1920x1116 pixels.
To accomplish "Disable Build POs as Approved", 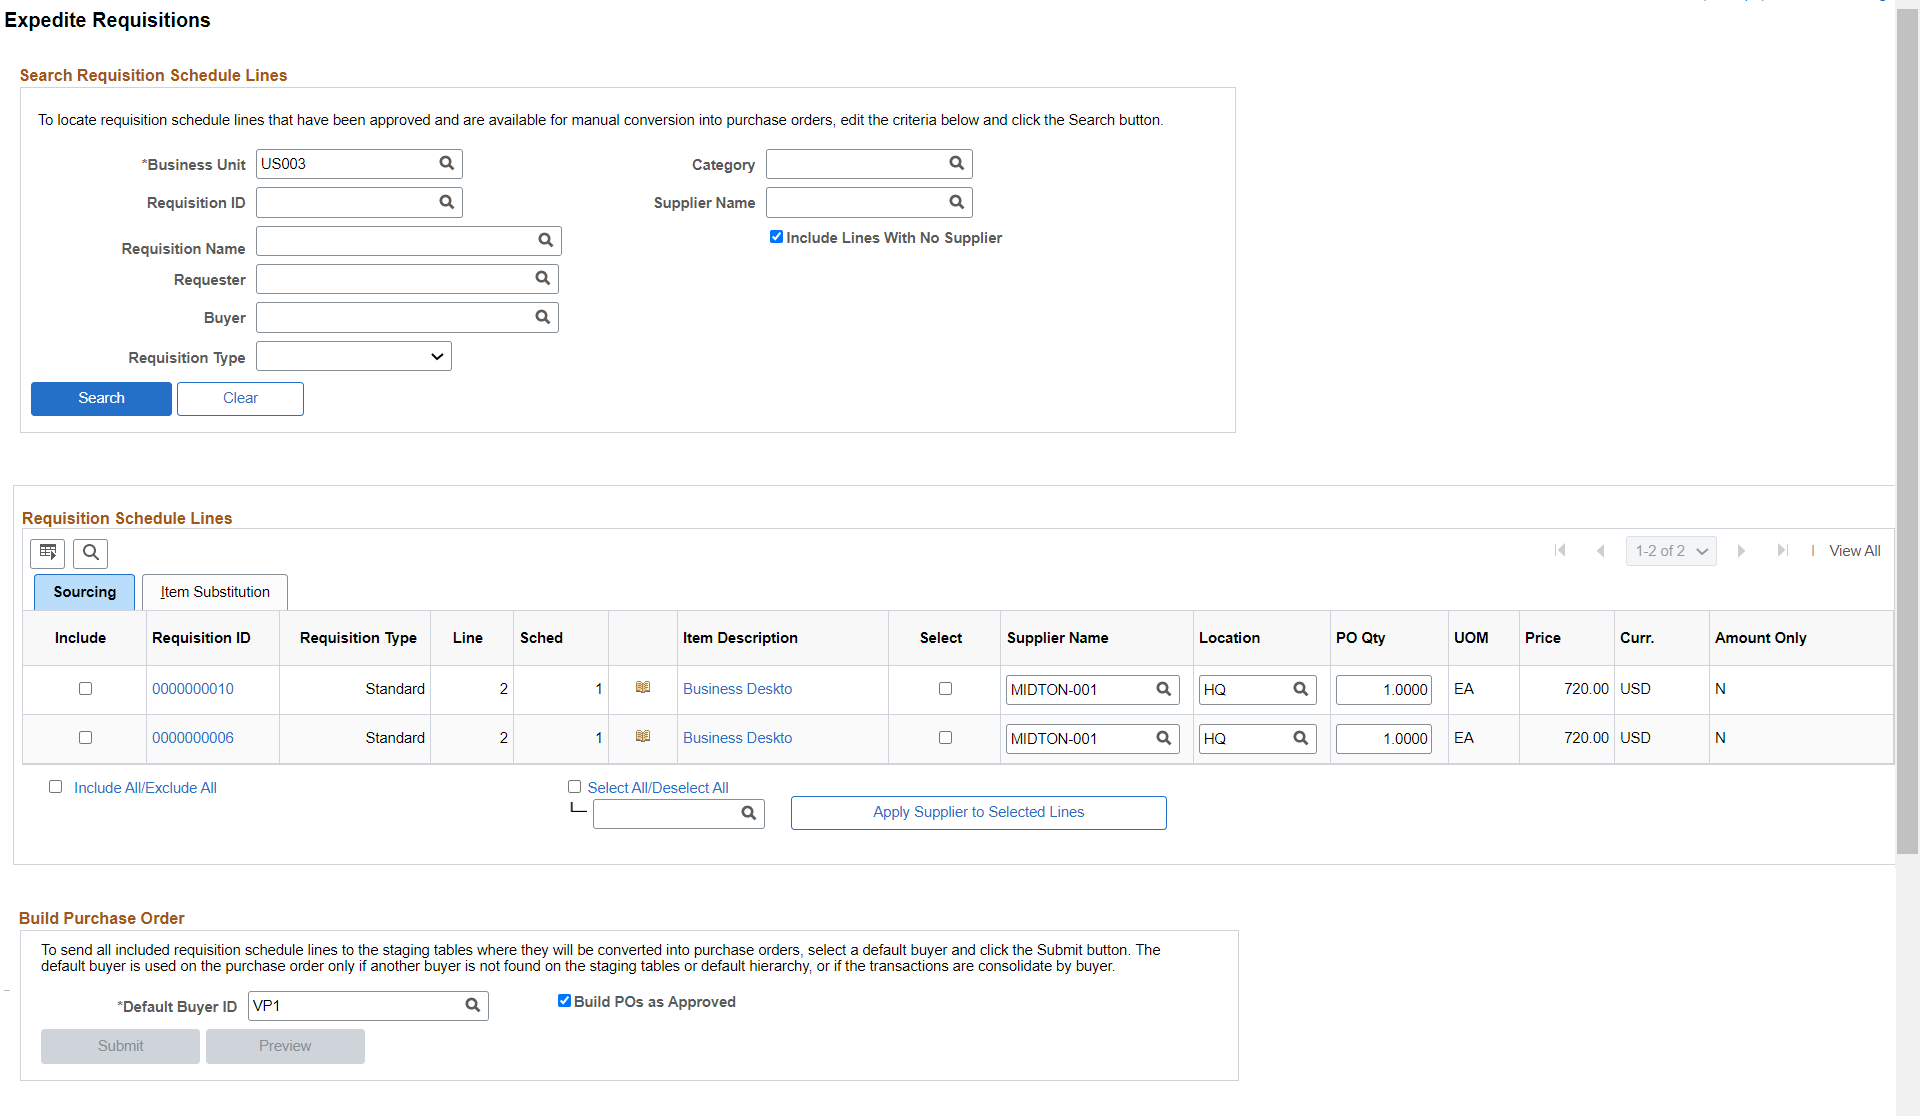I will click(564, 1000).
